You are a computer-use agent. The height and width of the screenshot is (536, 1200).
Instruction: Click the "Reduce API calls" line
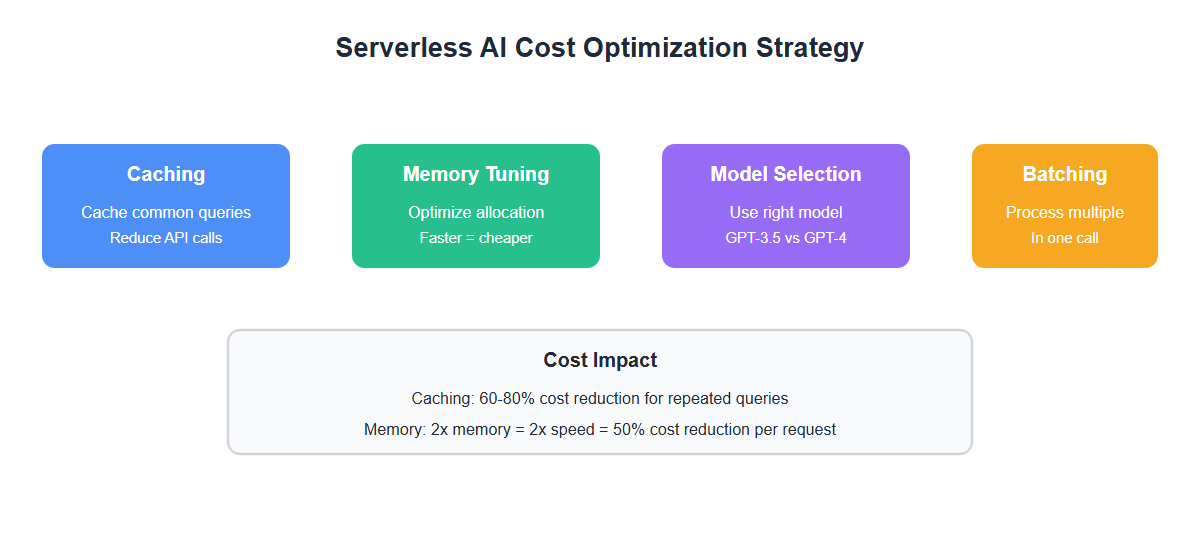[x=166, y=238]
